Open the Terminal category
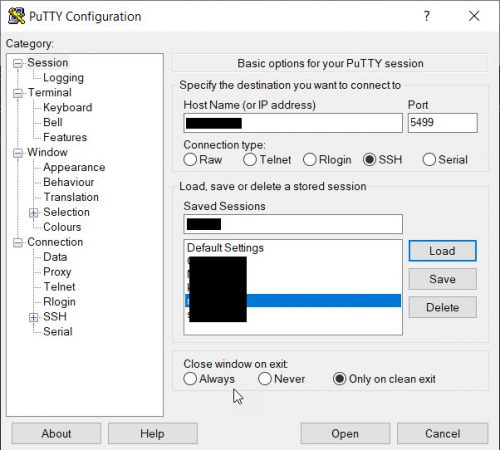 point(50,92)
